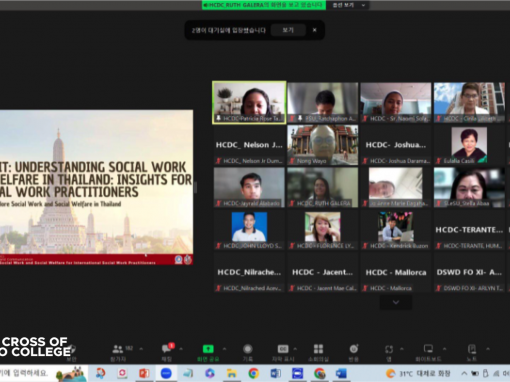Open the Chat panel with unread badge
Screen dimensions: 510x382
click(x=167, y=353)
